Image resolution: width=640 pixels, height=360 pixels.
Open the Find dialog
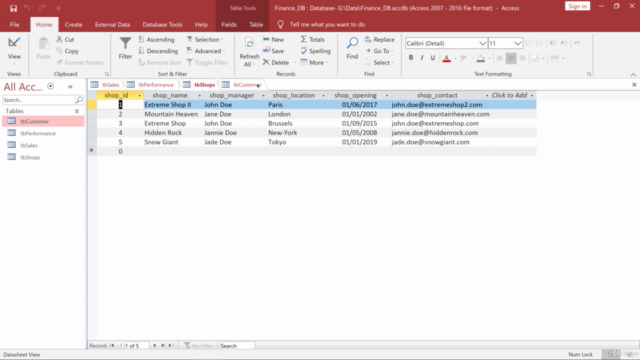352,48
